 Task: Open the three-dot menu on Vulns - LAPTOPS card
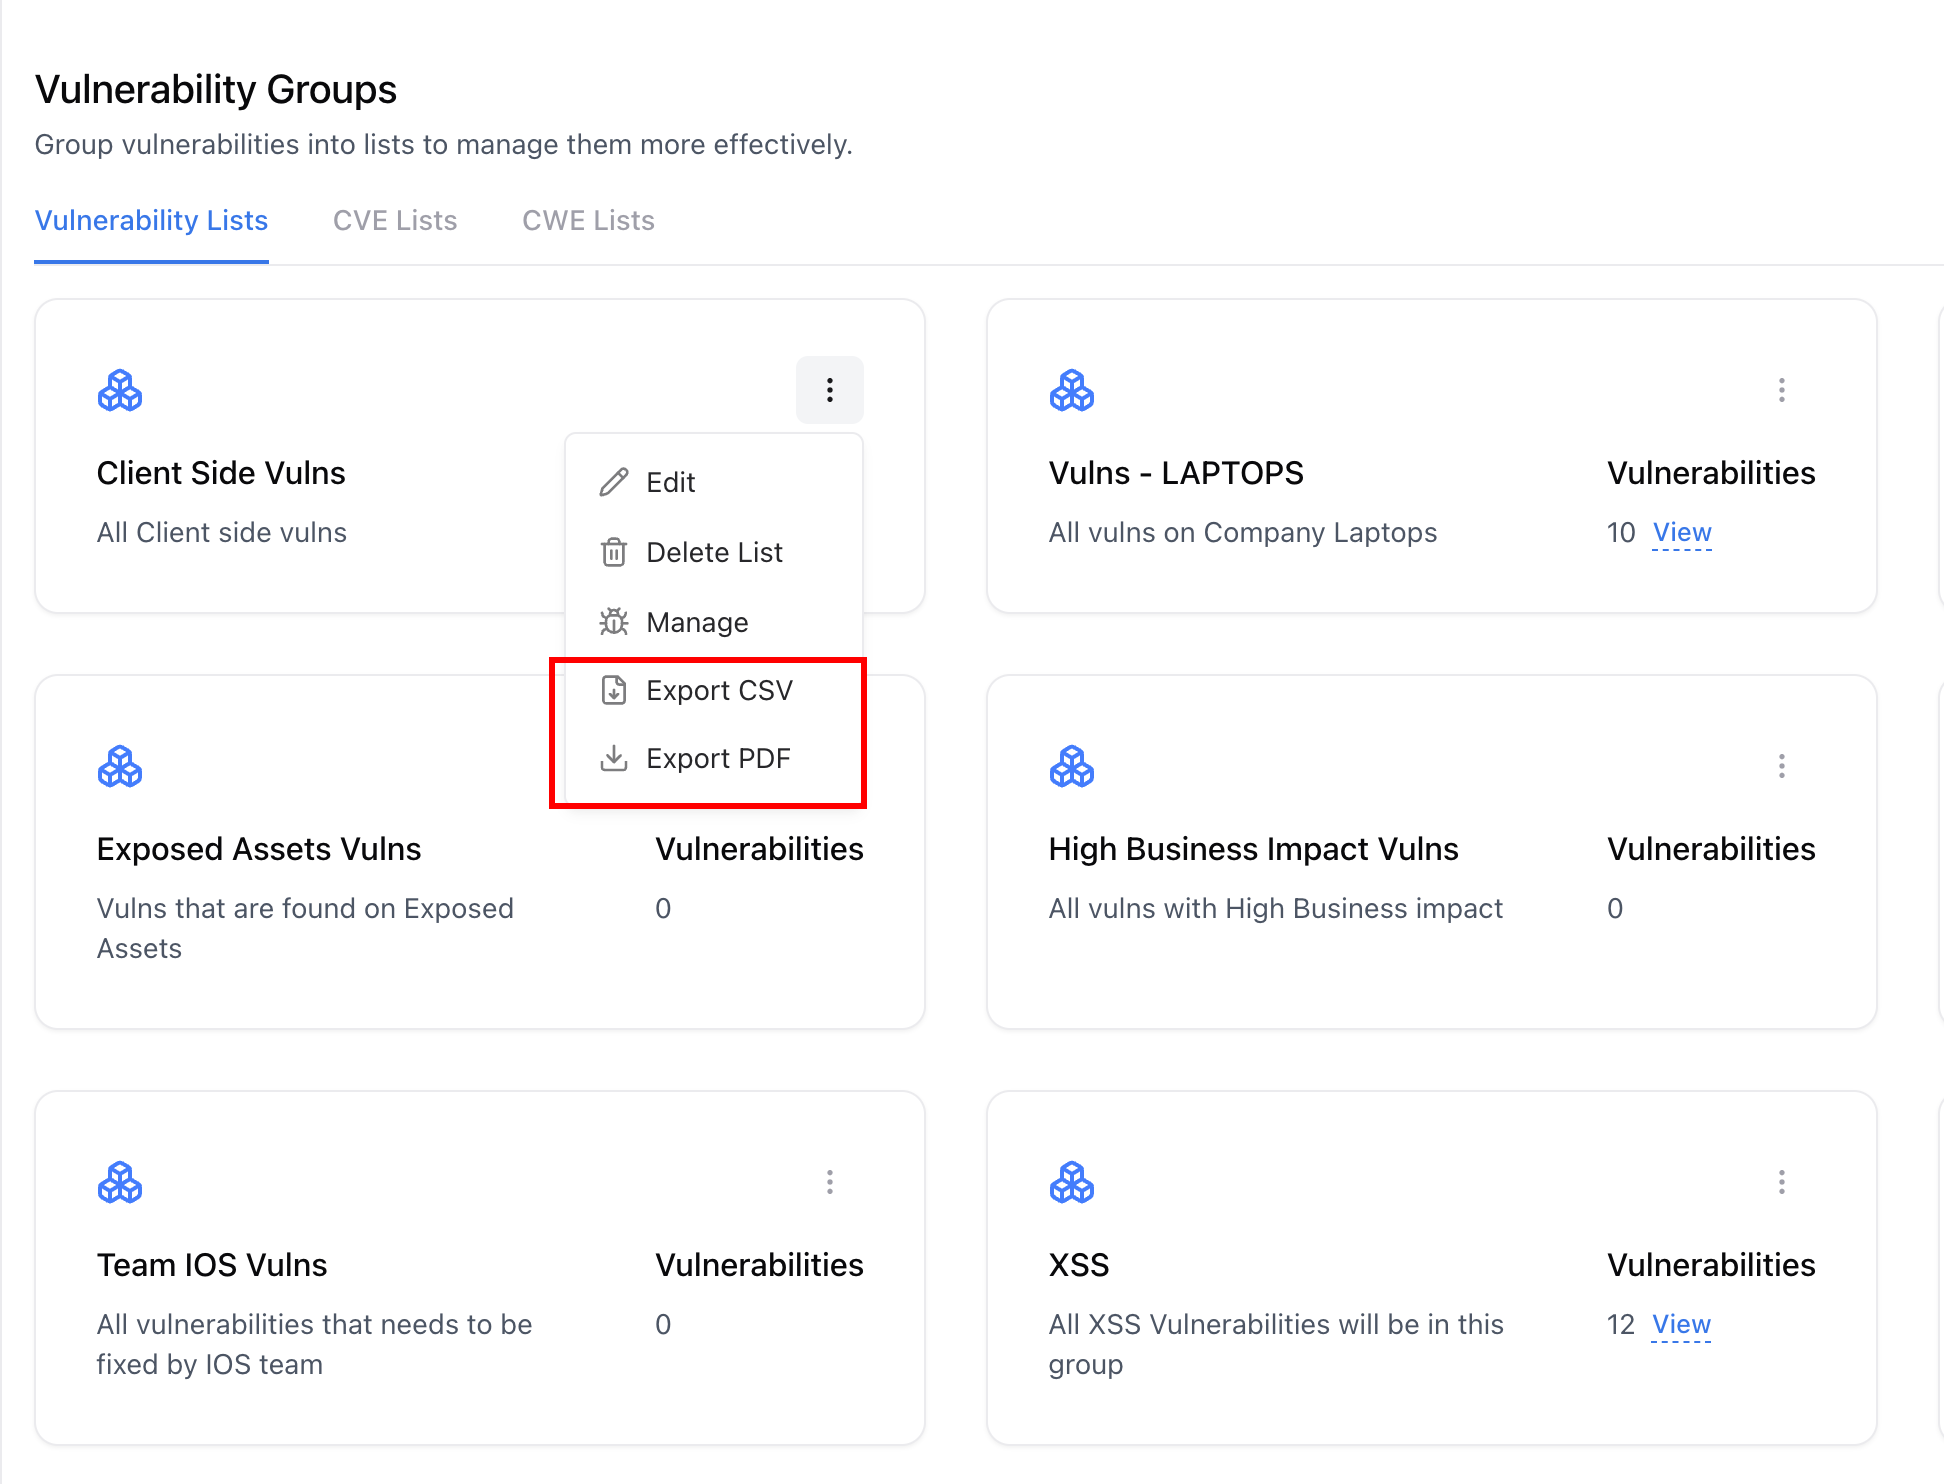point(1782,390)
